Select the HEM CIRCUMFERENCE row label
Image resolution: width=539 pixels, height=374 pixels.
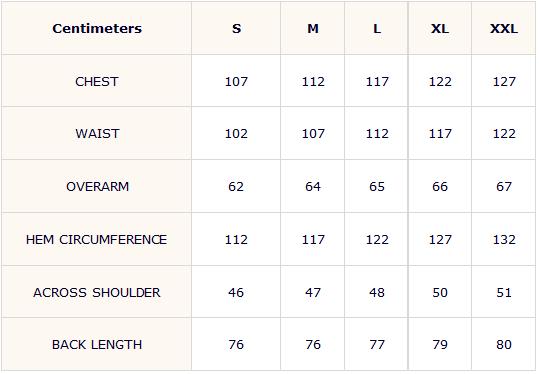97,239
